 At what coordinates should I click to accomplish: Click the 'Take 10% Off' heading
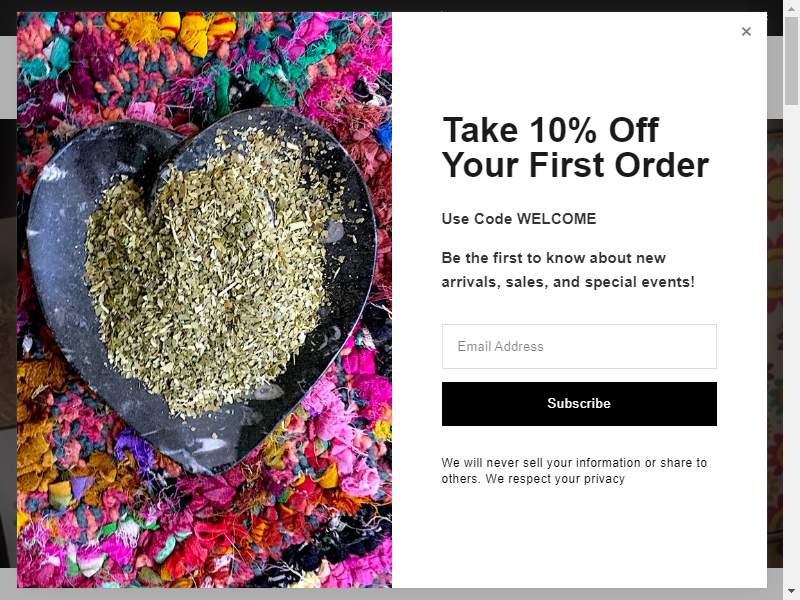(x=551, y=130)
